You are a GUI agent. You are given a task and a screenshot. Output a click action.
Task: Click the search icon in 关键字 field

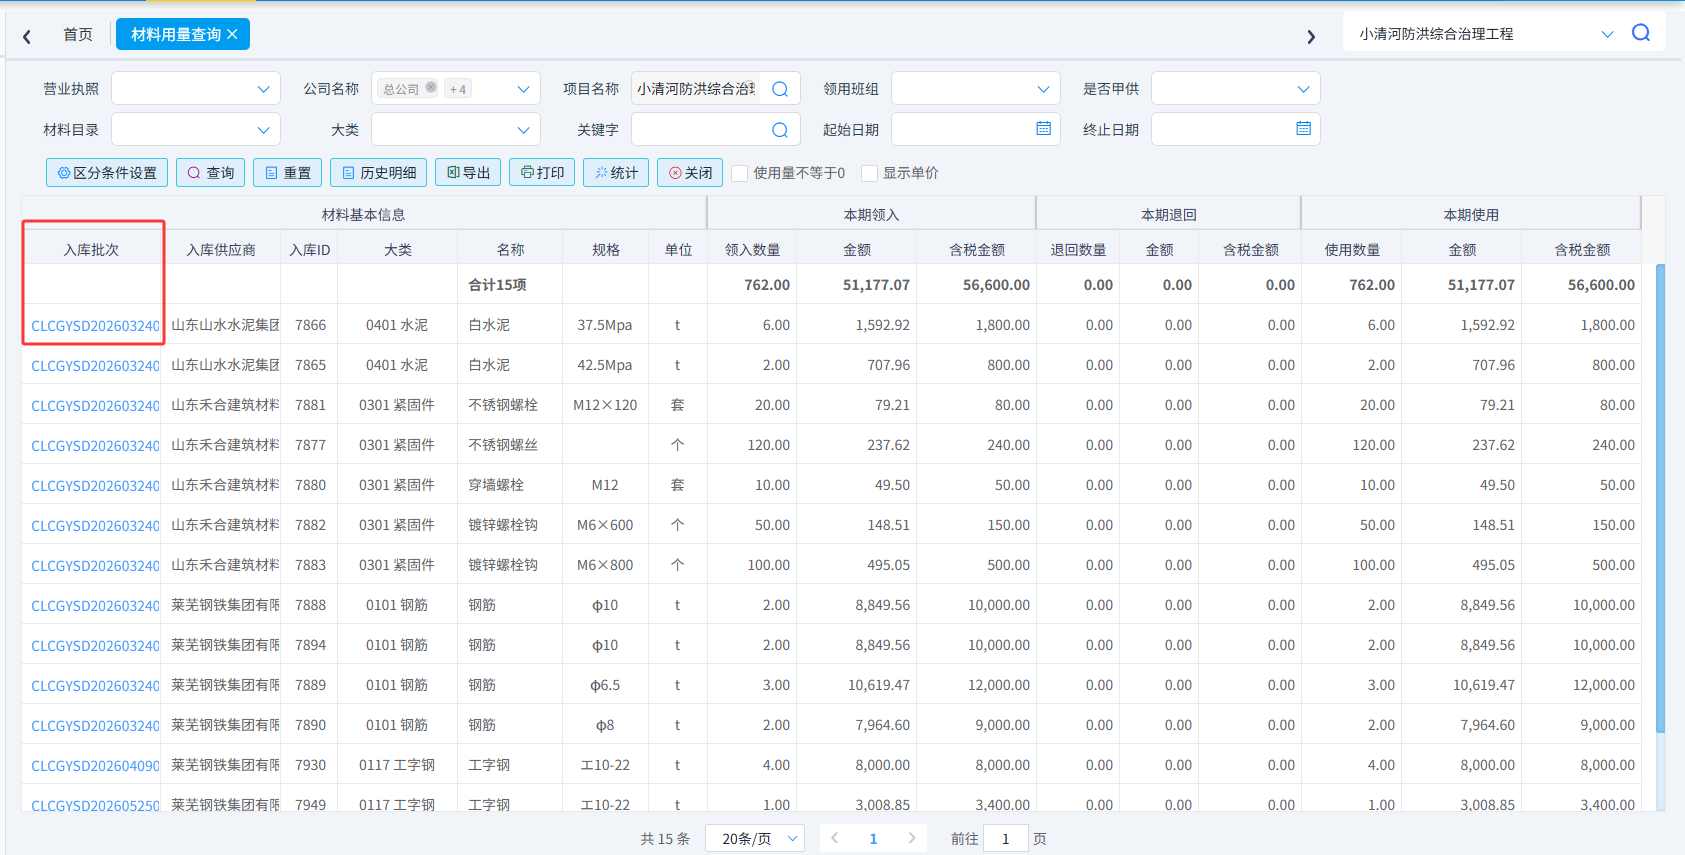(x=780, y=130)
